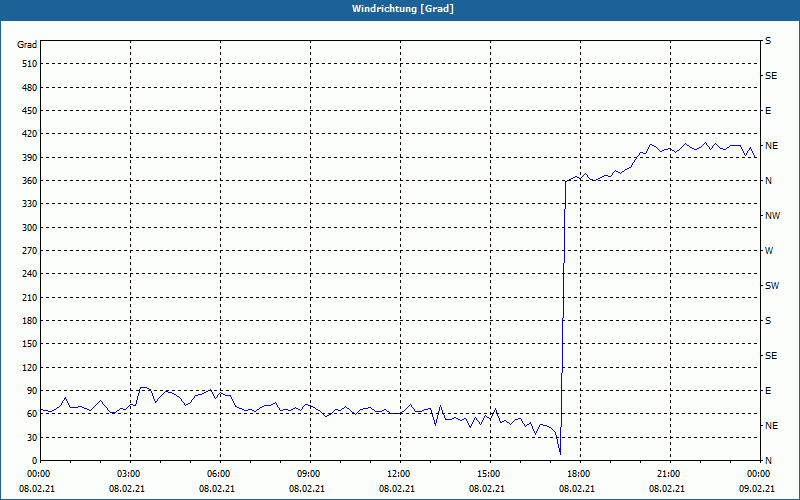Image resolution: width=800 pixels, height=500 pixels.
Task: Select the 450 y-axis label
Action: [30, 111]
